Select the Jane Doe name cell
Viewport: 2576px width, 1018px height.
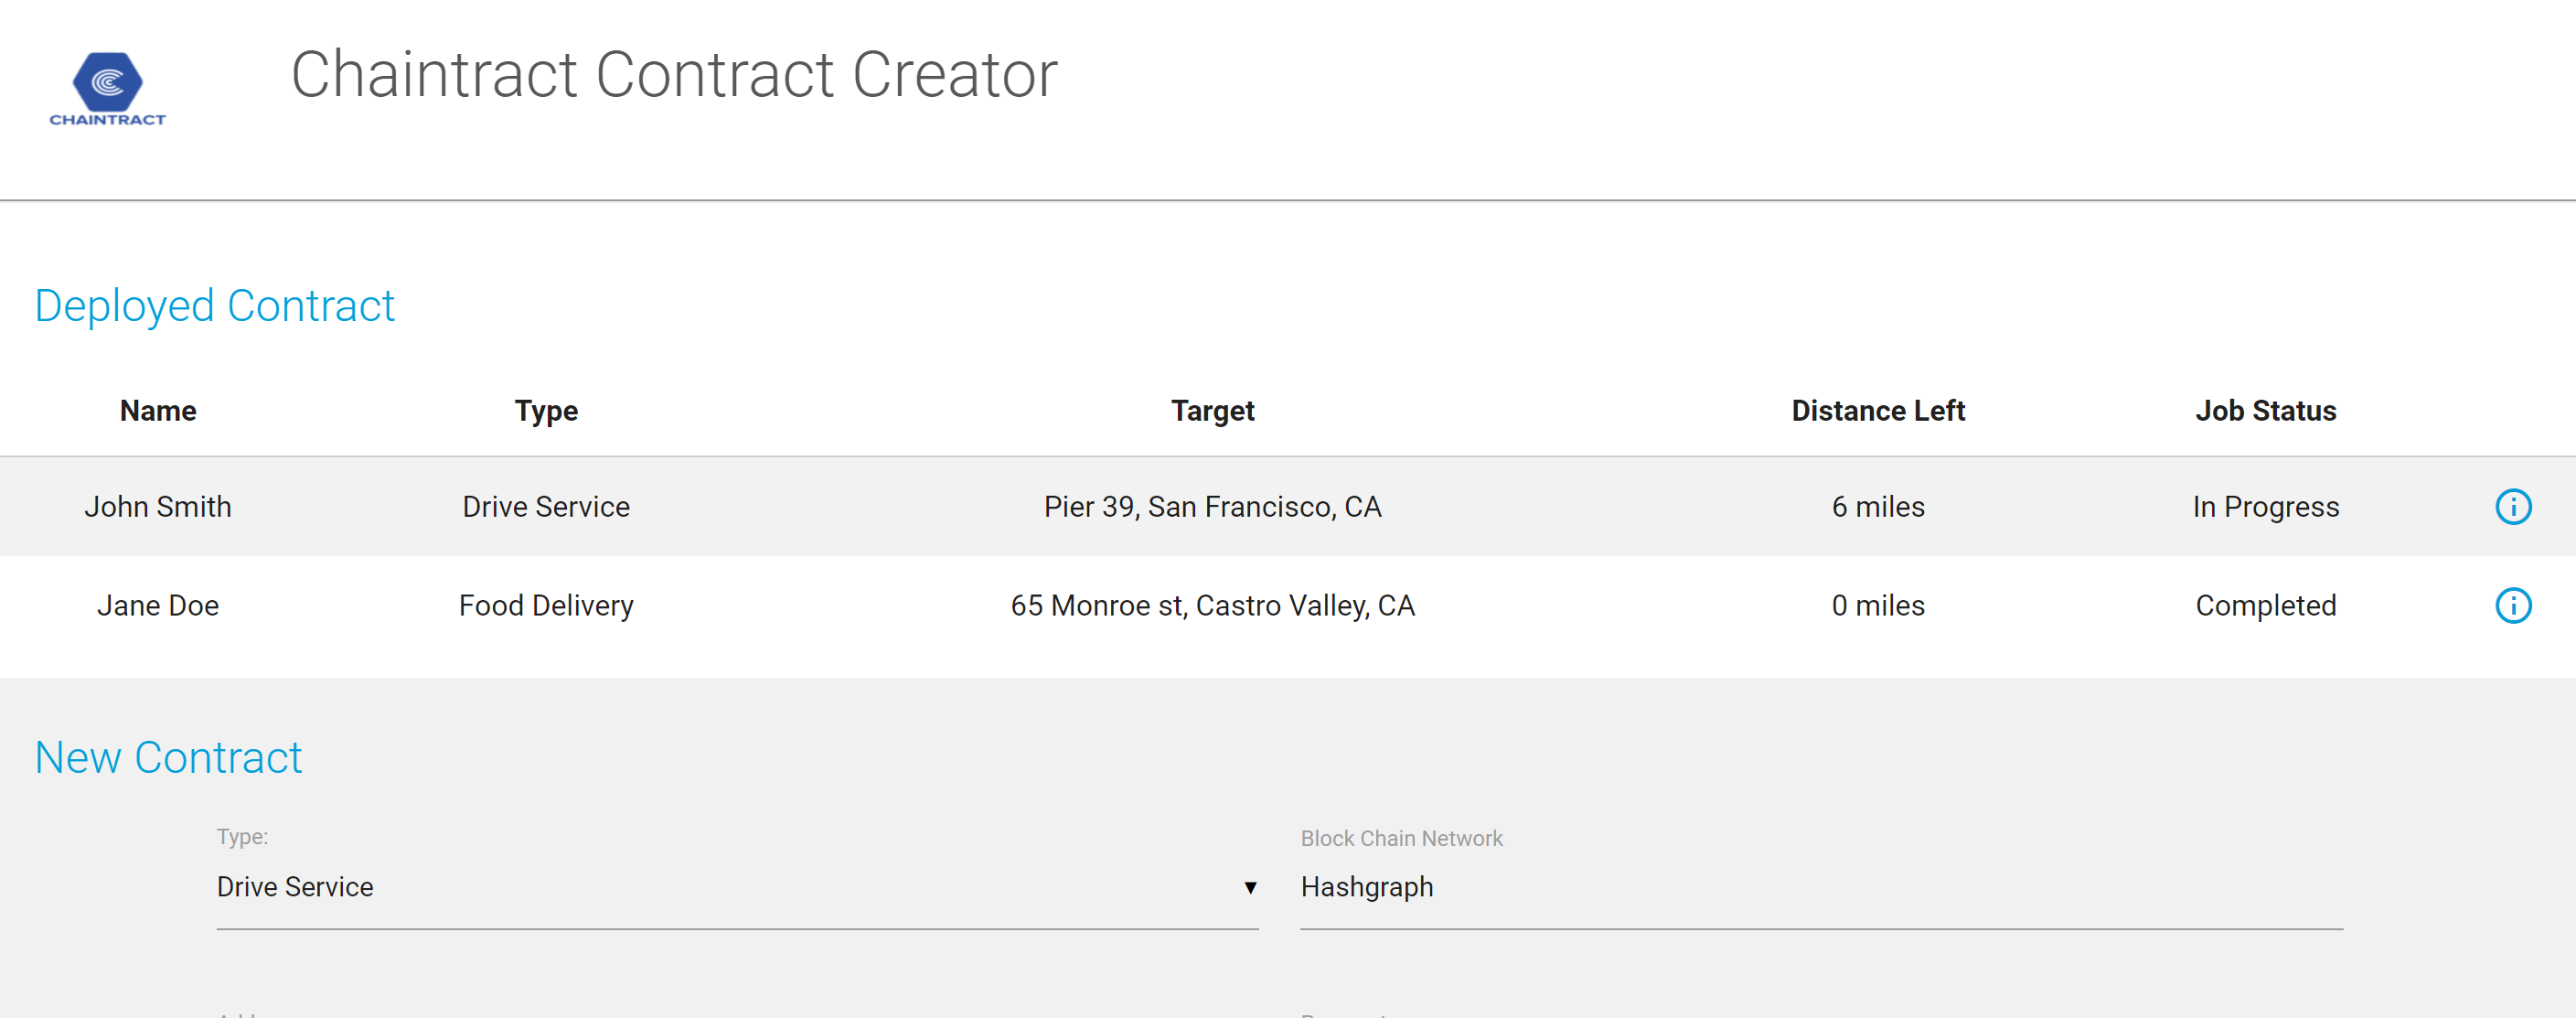(158, 606)
